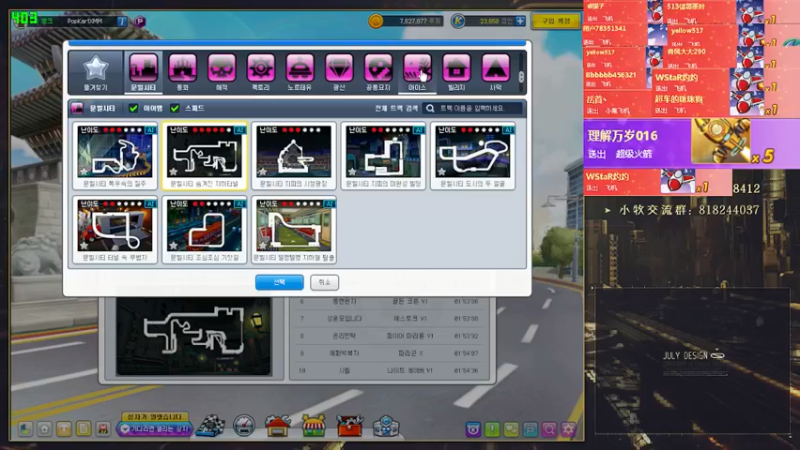Screen dimensions: 800x450
Task: Select the 아이스 ice theme icon
Action: click(417, 72)
